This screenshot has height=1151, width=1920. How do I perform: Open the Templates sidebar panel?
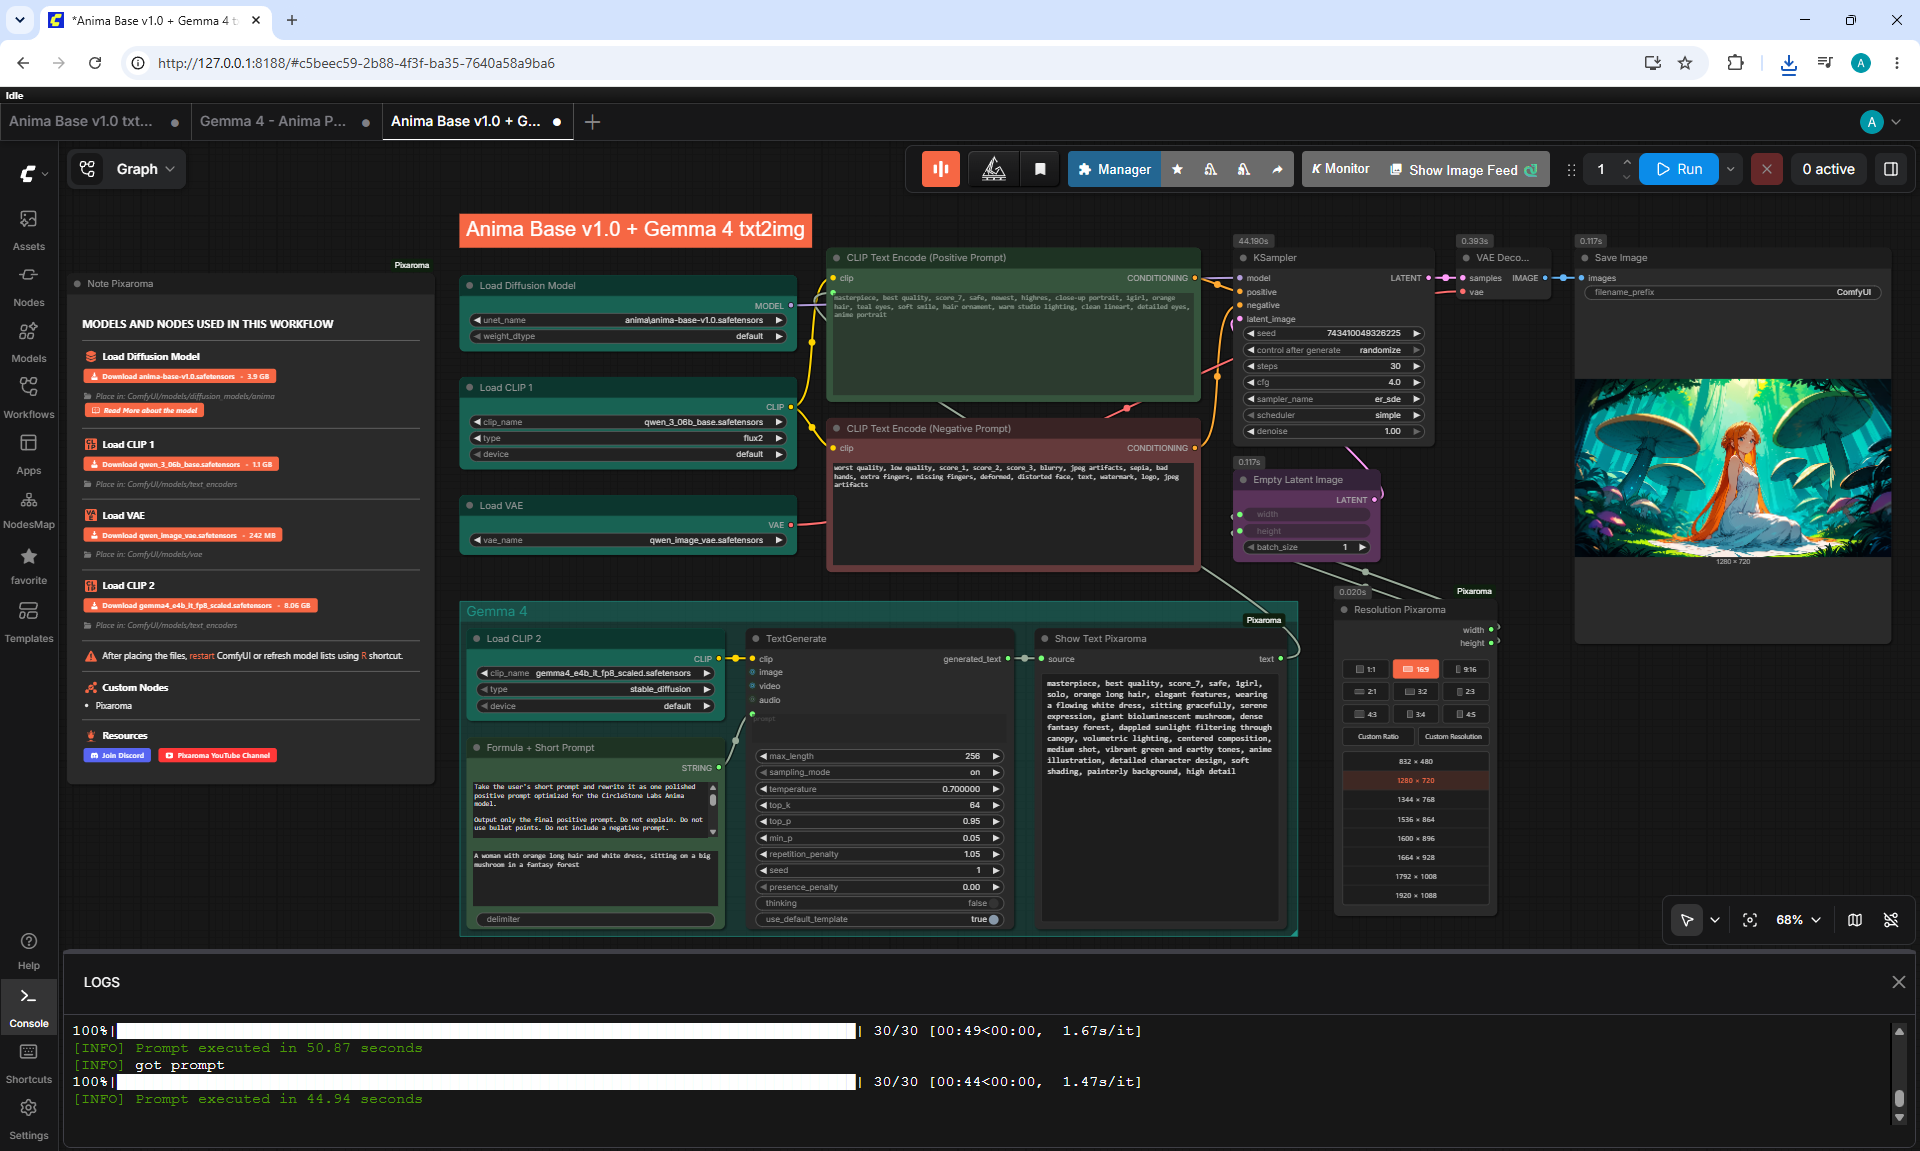[x=29, y=621]
